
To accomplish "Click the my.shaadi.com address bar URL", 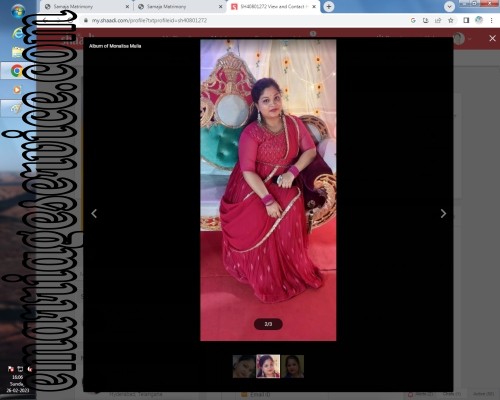I will (x=149, y=21).
